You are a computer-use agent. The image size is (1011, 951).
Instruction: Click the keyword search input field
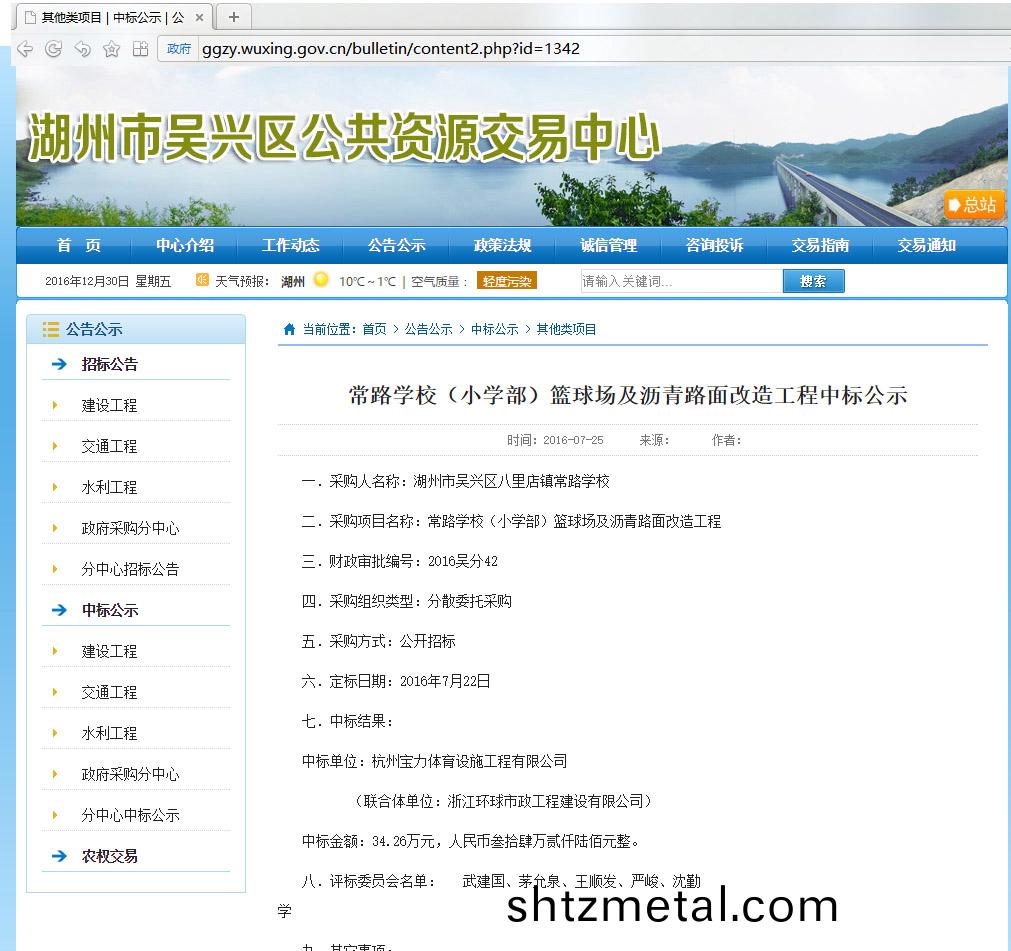pyautogui.click(x=681, y=281)
